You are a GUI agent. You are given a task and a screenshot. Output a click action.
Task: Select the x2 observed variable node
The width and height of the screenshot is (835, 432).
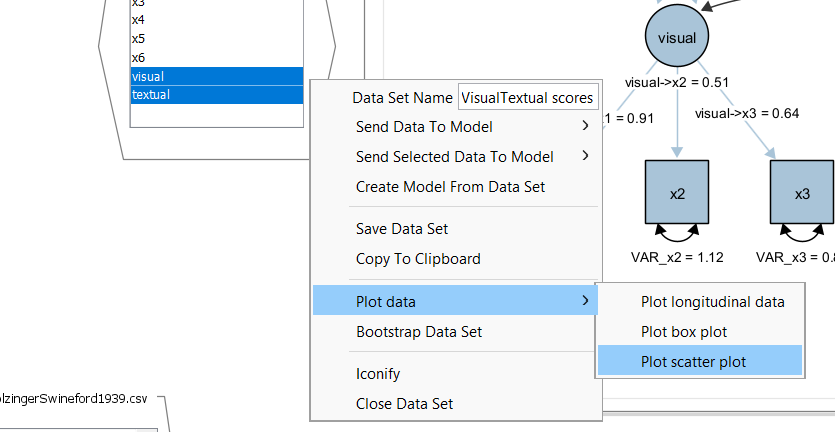(677, 193)
